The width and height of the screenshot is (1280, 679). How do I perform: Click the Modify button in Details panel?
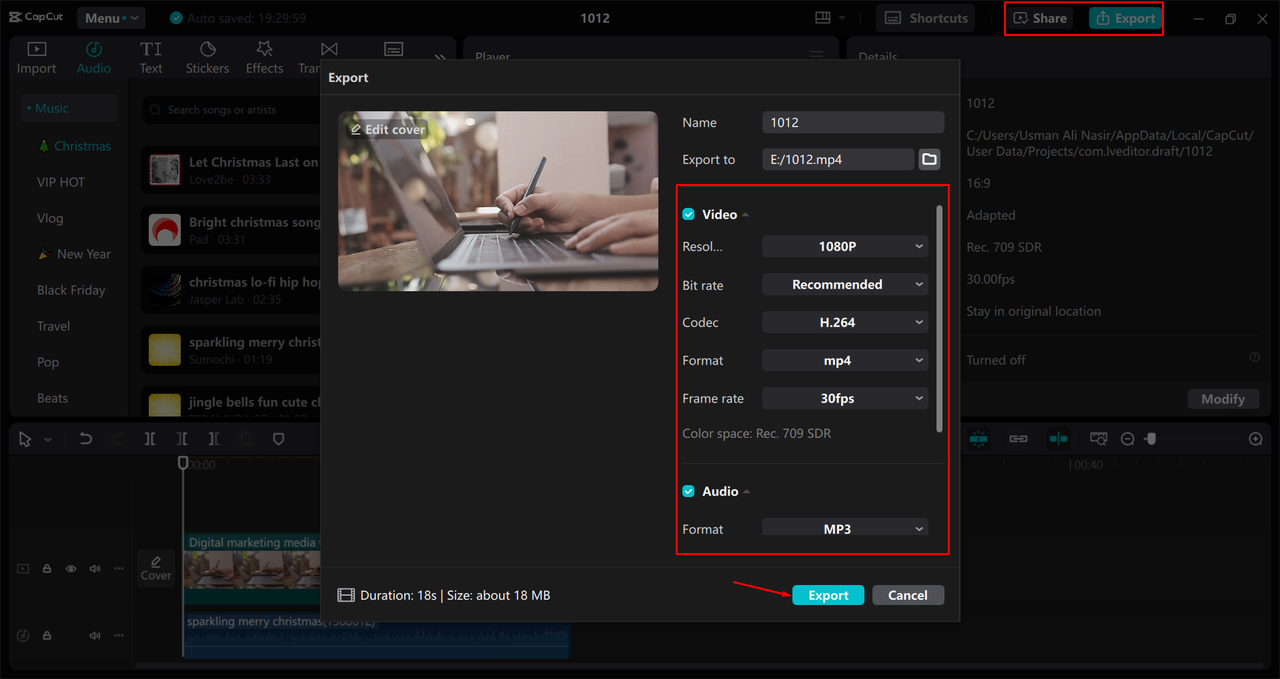pyautogui.click(x=1223, y=398)
